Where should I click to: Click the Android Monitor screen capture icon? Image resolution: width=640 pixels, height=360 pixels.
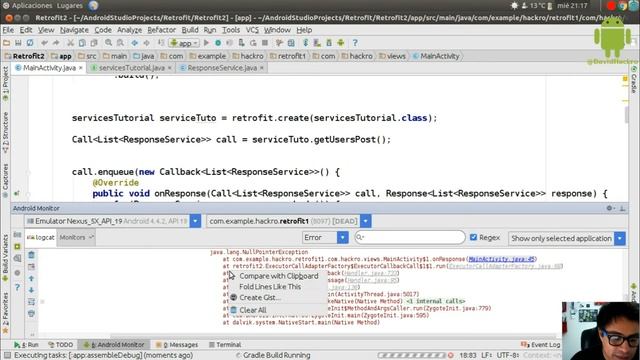click(17, 235)
